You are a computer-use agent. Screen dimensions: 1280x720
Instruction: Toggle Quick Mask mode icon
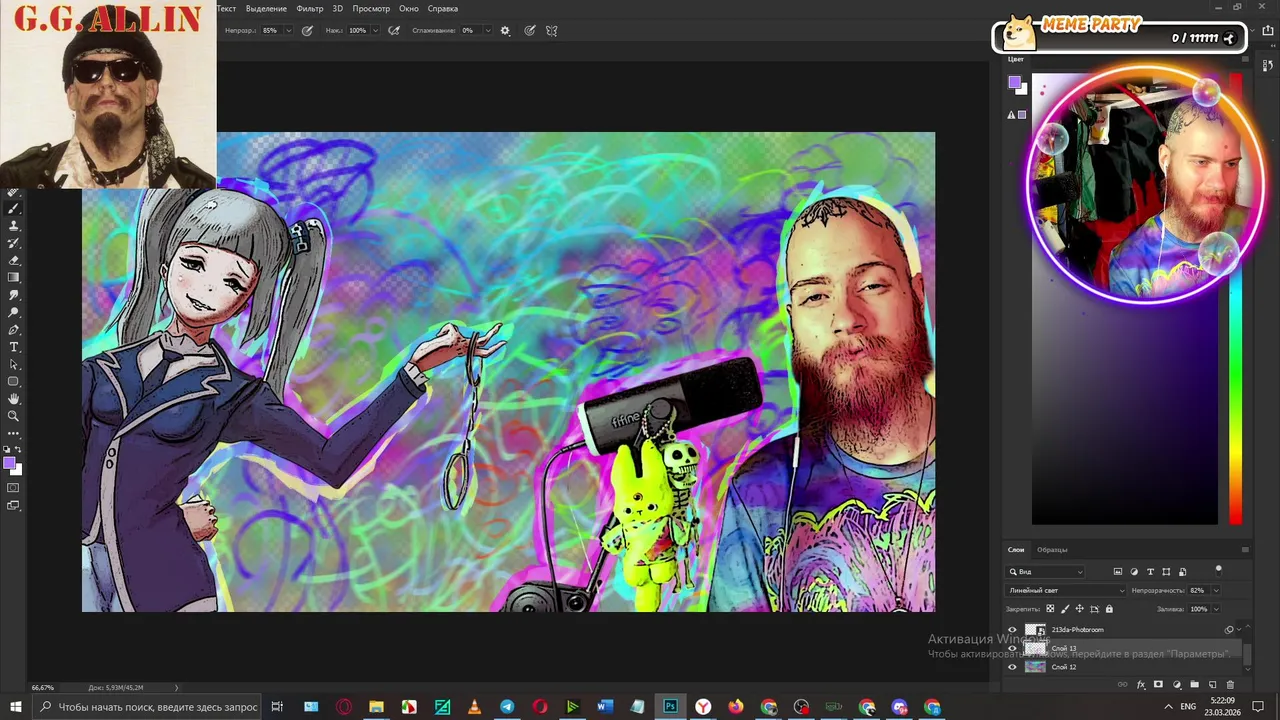pos(13,488)
